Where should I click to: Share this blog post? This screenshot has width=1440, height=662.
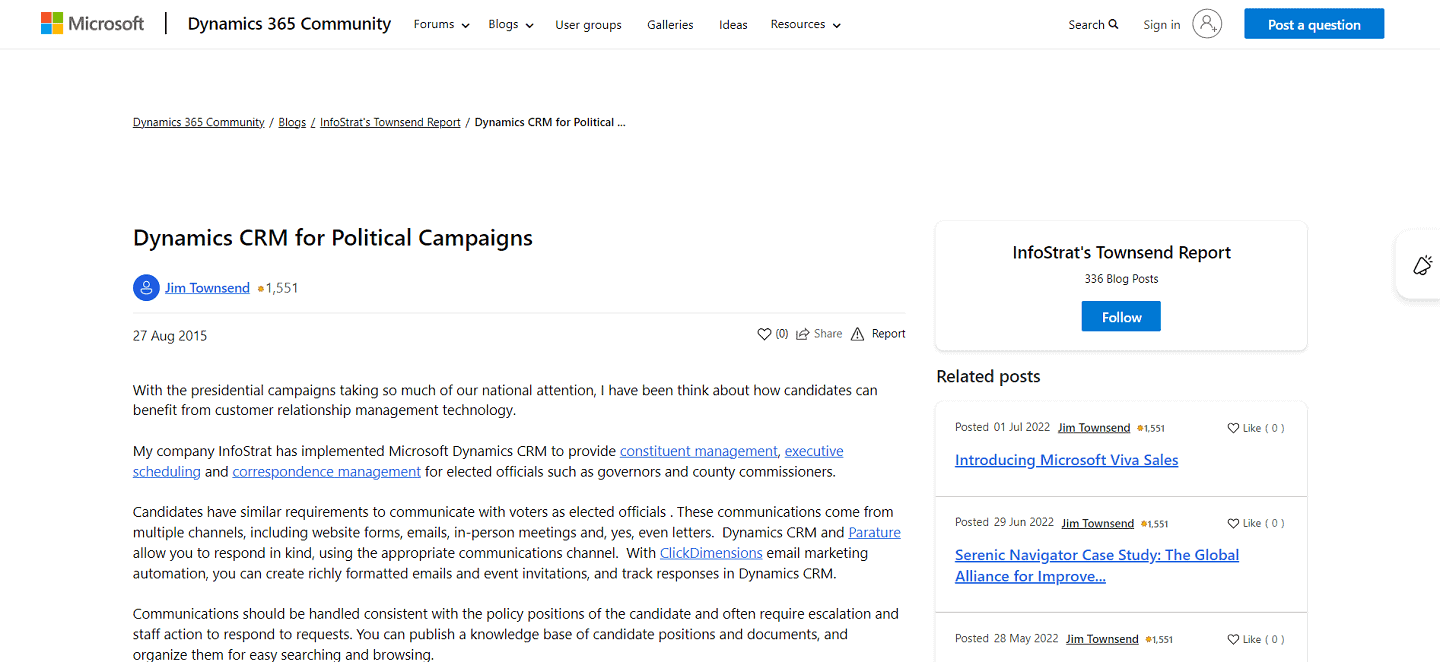point(819,333)
